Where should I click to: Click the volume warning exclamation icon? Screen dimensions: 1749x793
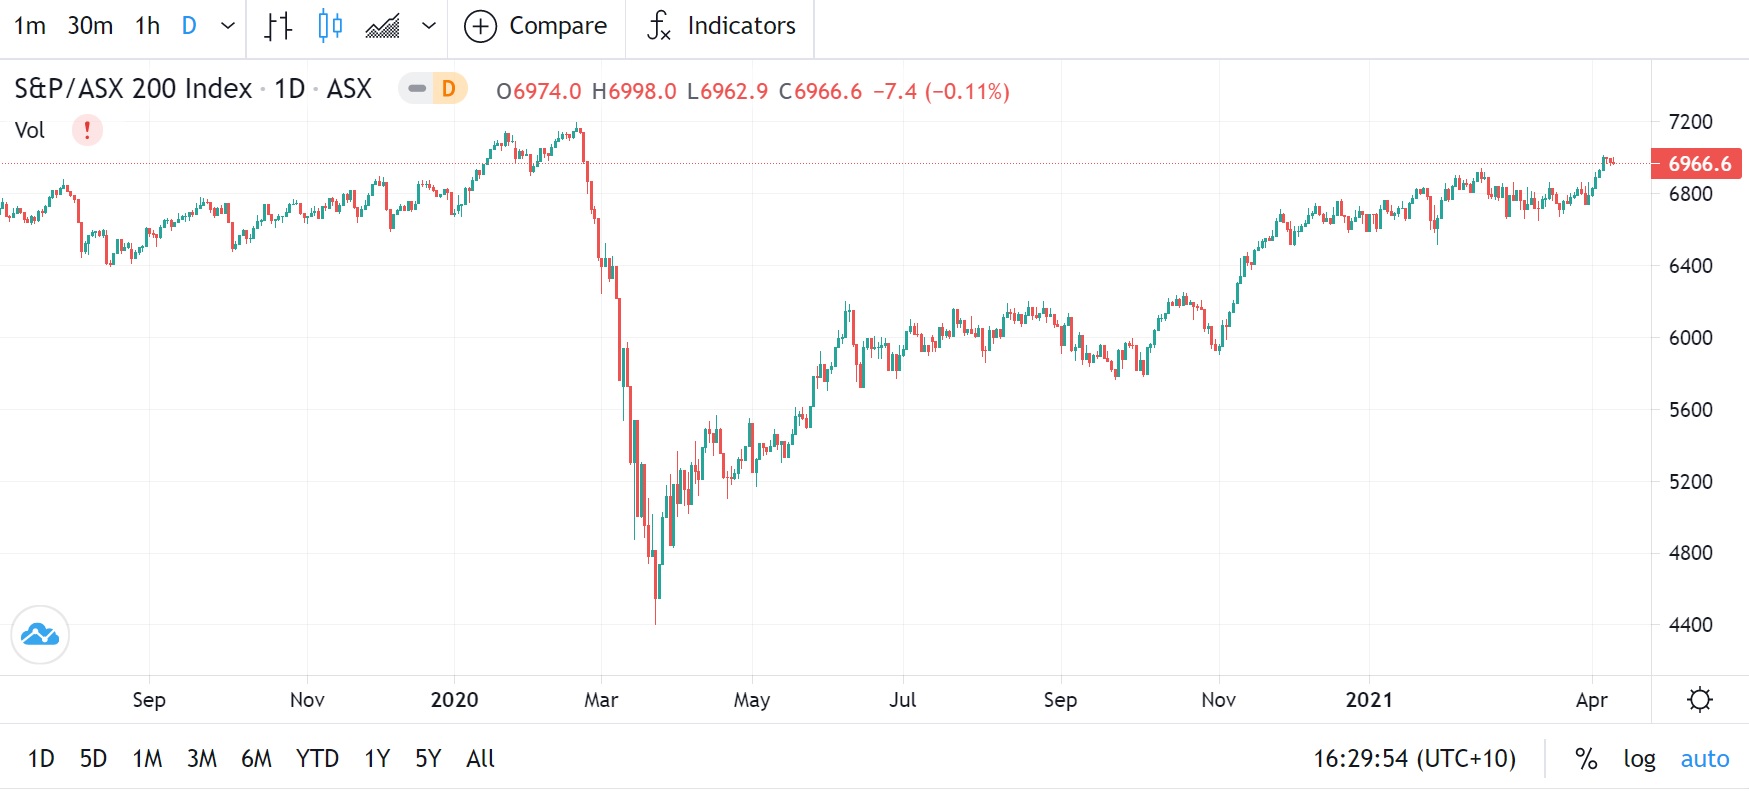click(87, 130)
